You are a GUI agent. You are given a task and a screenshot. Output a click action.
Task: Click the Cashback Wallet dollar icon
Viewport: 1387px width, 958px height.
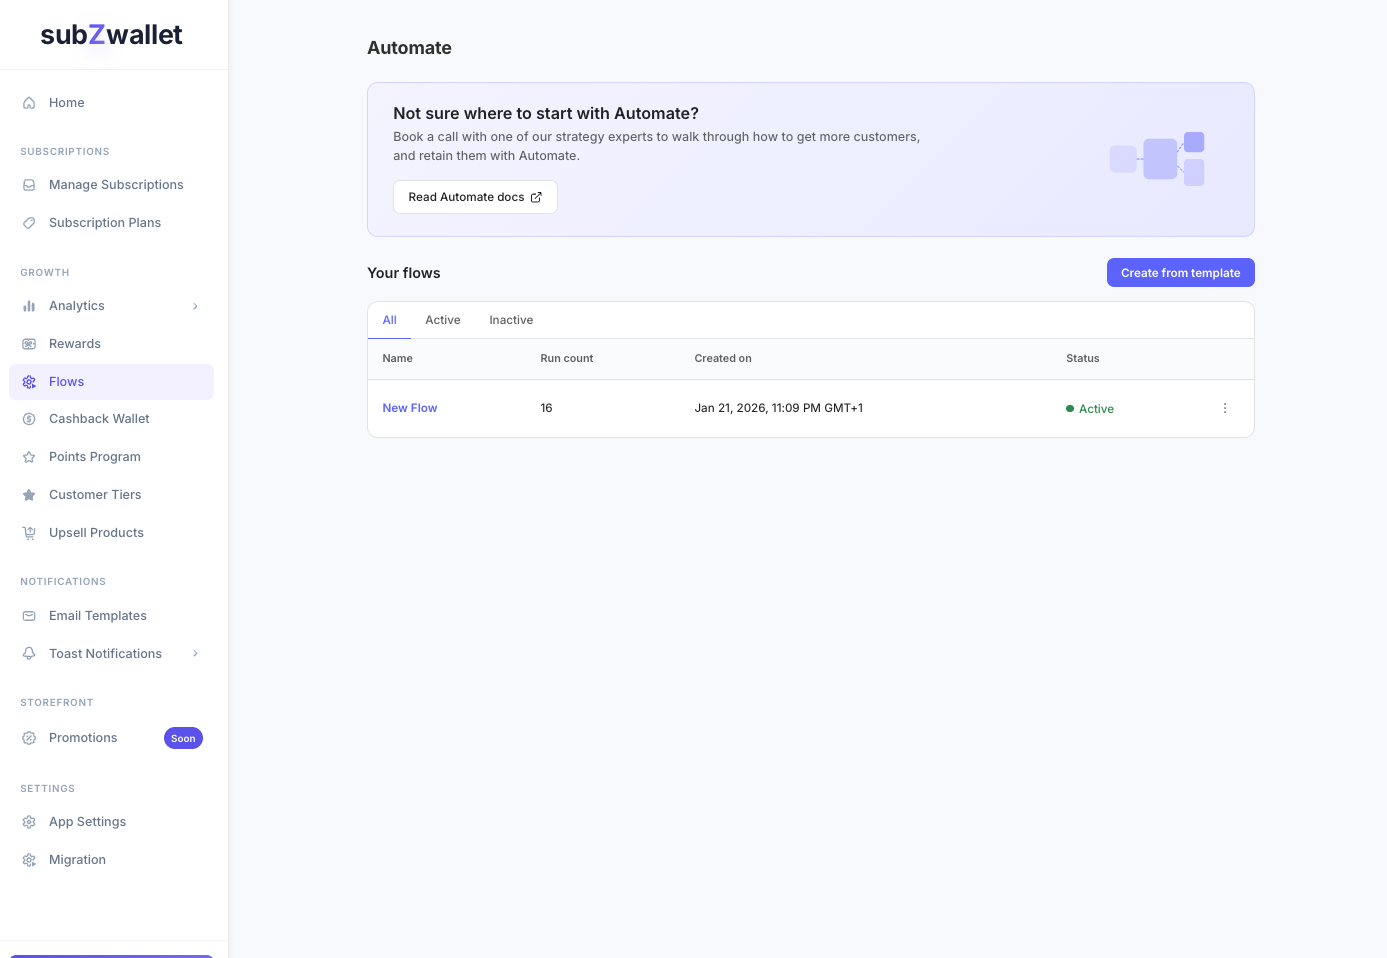pyautogui.click(x=29, y=419)
